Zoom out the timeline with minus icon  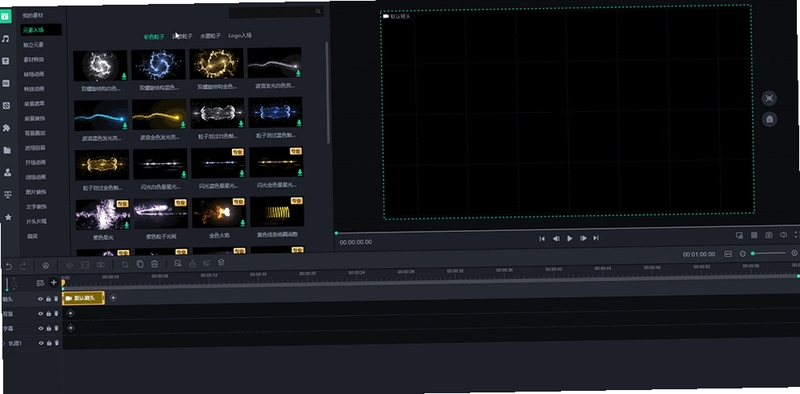click(743, 254)
